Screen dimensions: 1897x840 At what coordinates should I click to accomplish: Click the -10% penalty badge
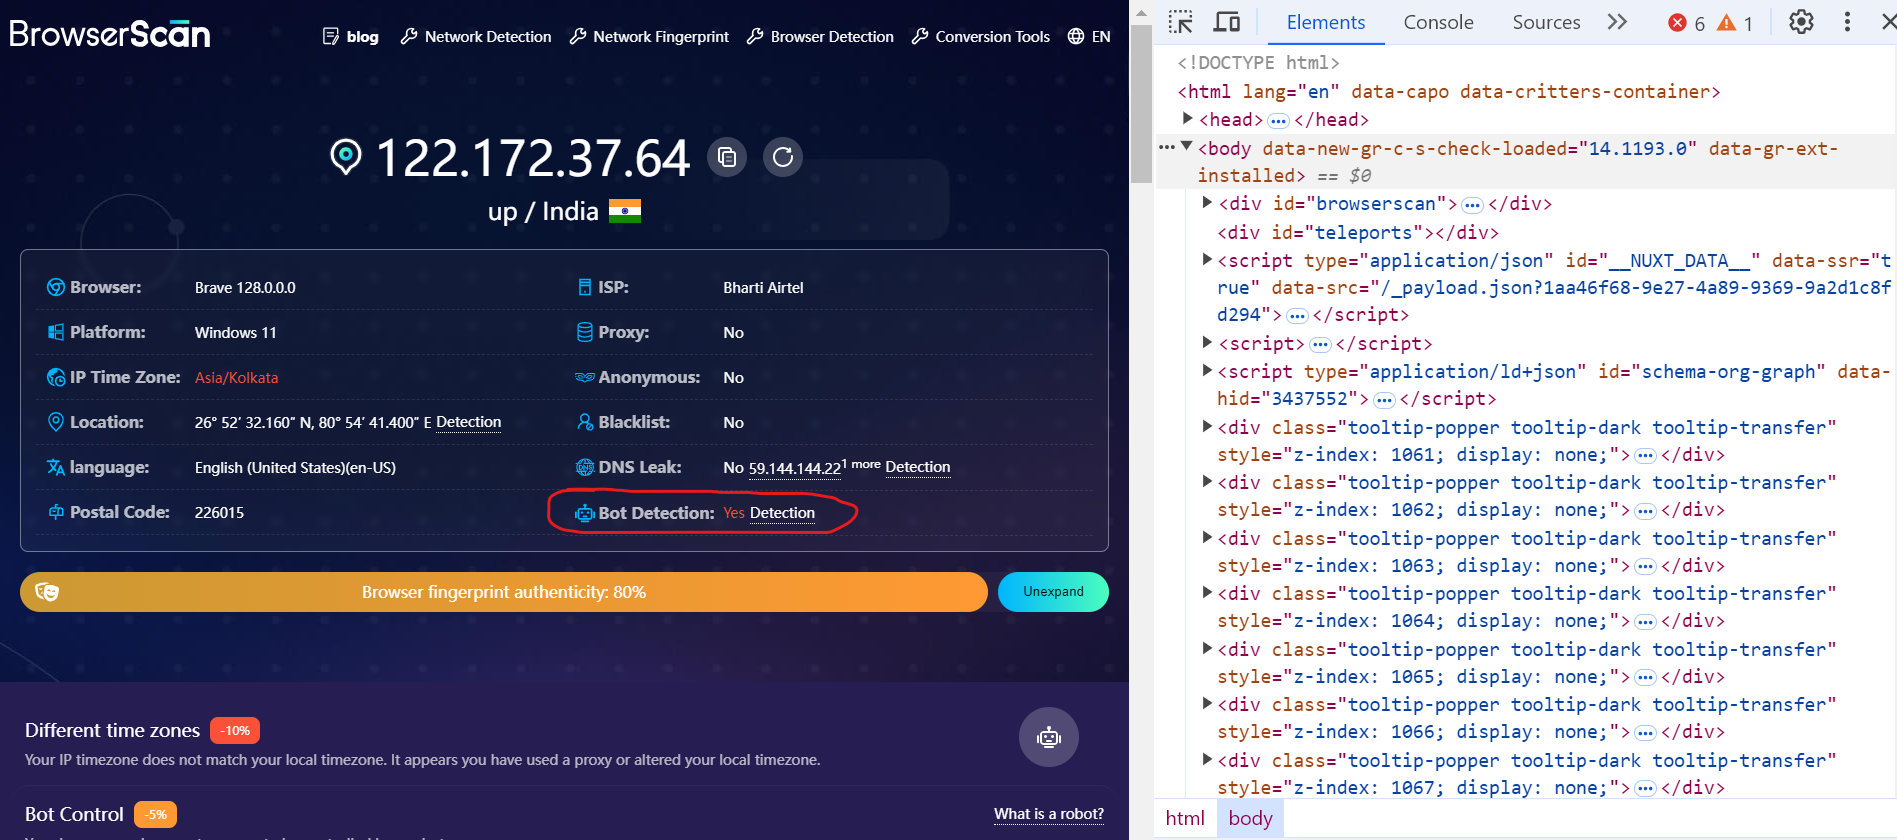235,731
